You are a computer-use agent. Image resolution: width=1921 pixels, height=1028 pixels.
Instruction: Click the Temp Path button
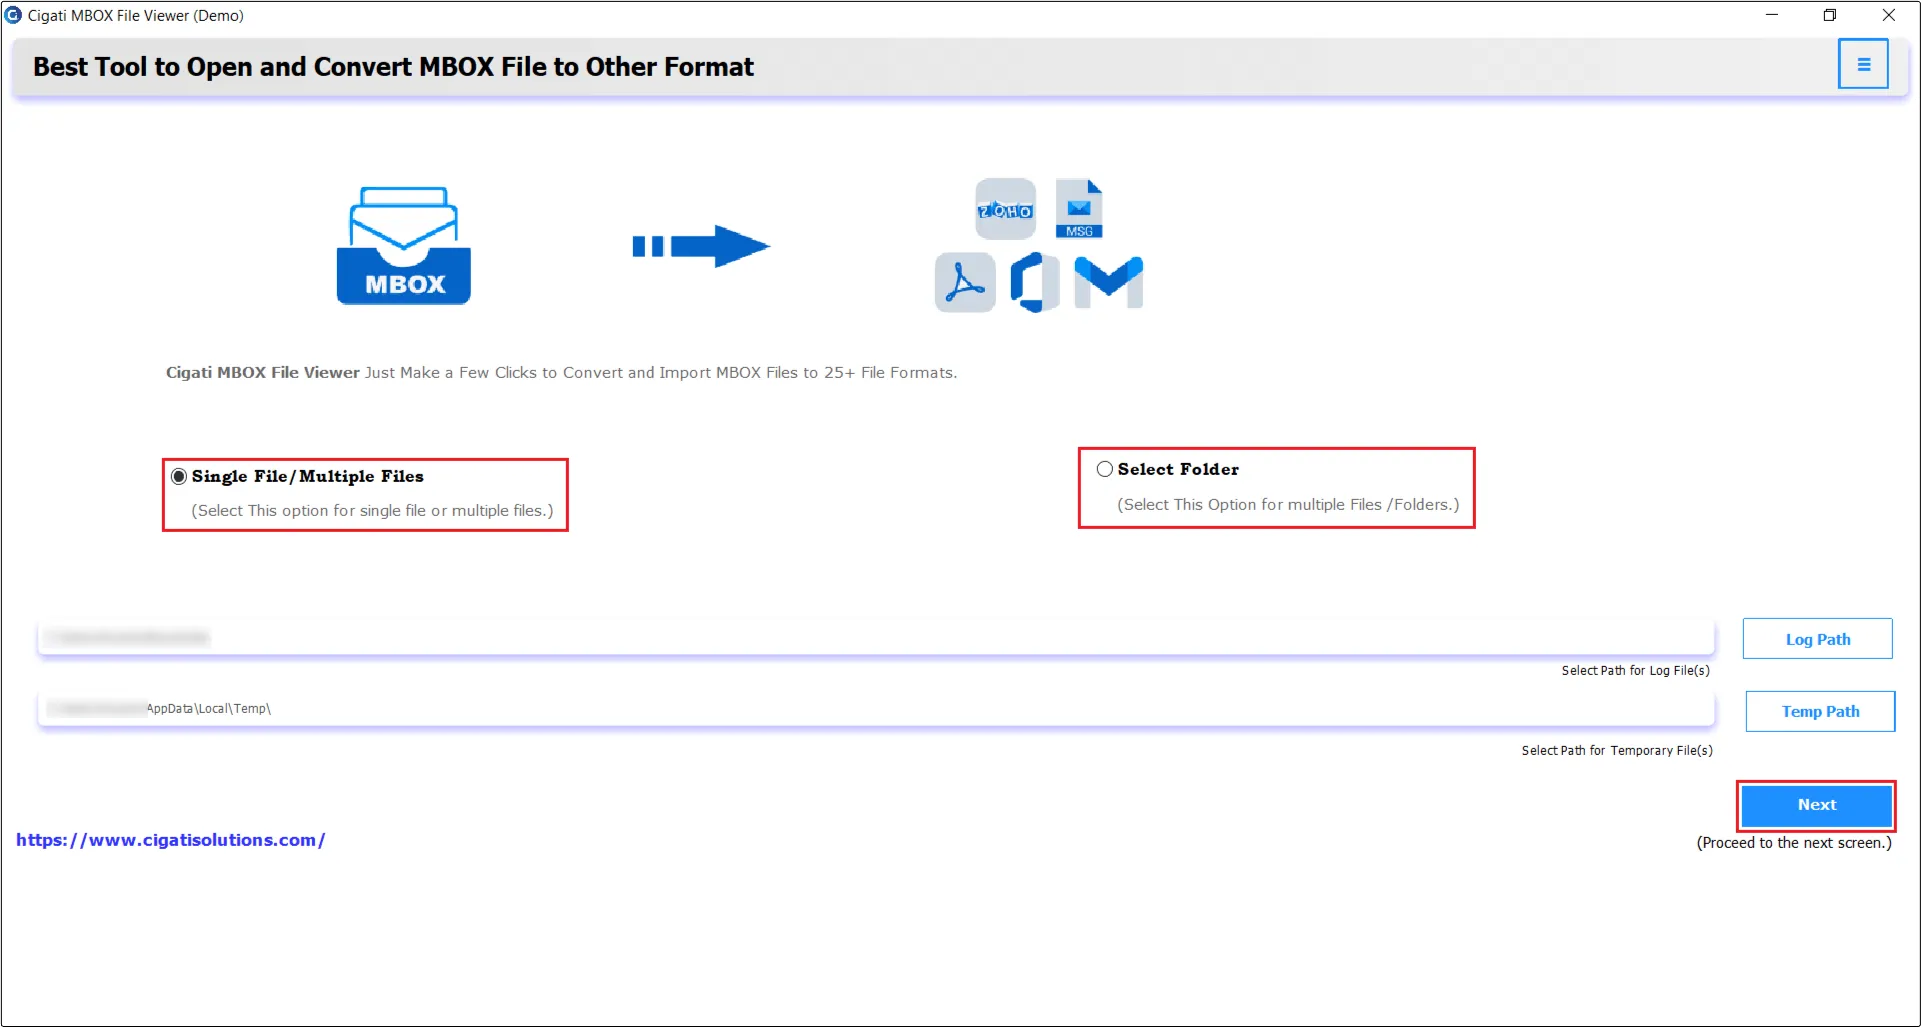(1820, 711)
